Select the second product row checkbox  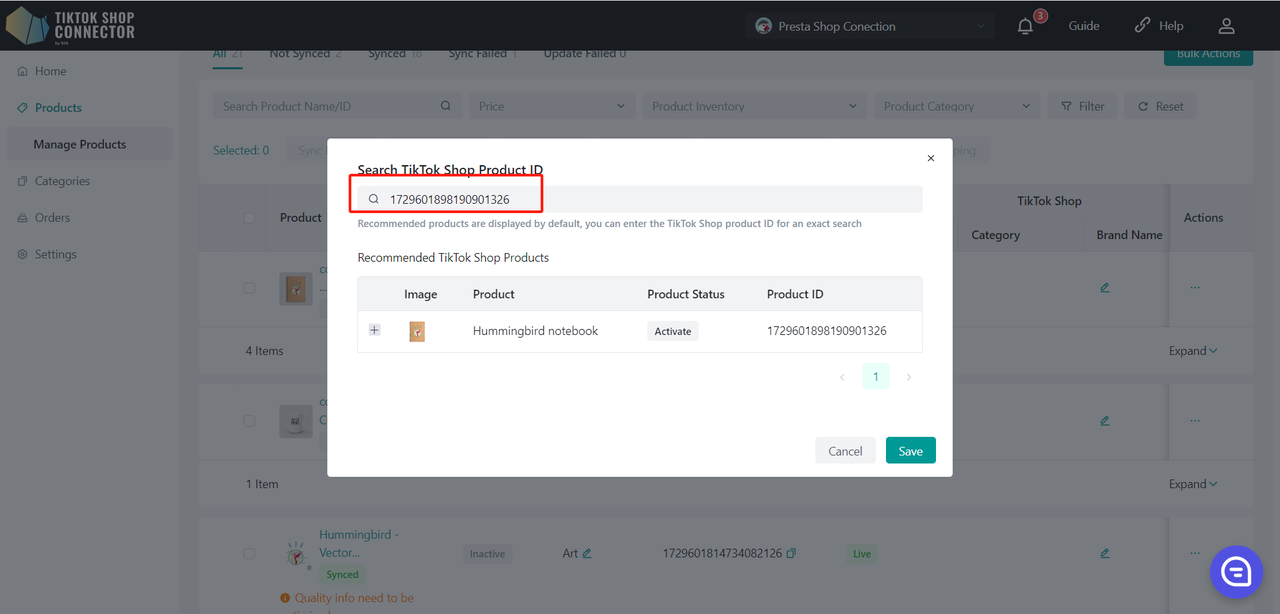click(x=249, y=421)
